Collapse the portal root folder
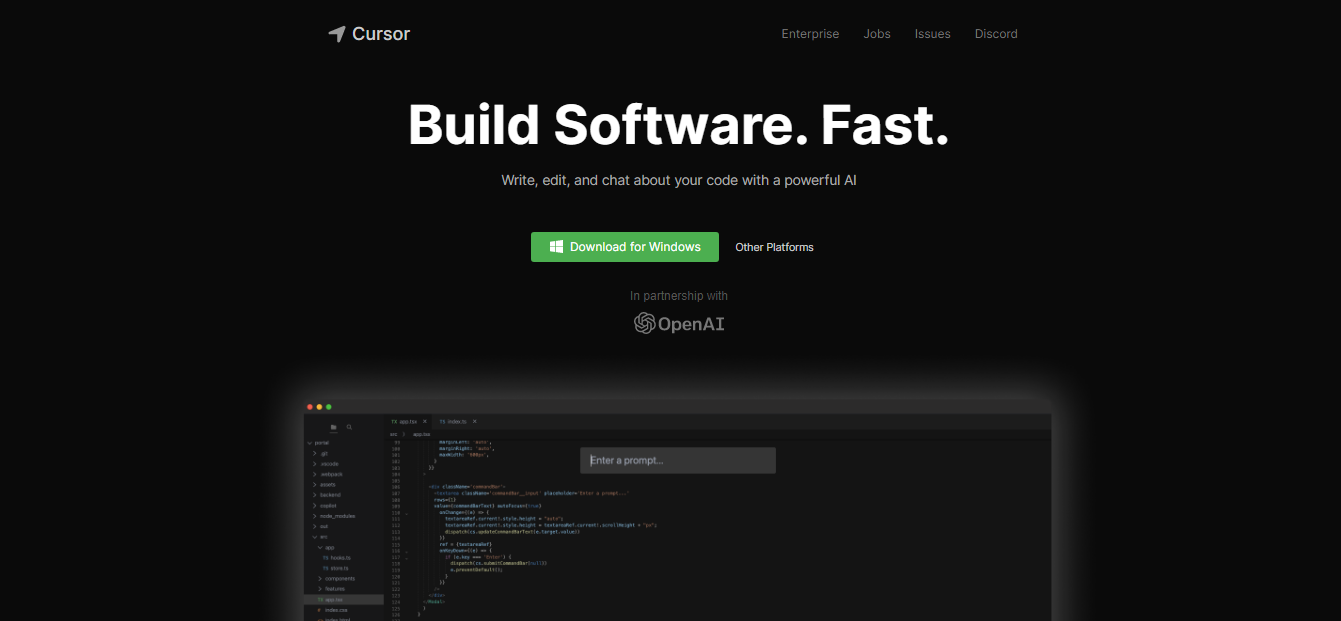The image size is (1341, 621). (x=320, y=443)
